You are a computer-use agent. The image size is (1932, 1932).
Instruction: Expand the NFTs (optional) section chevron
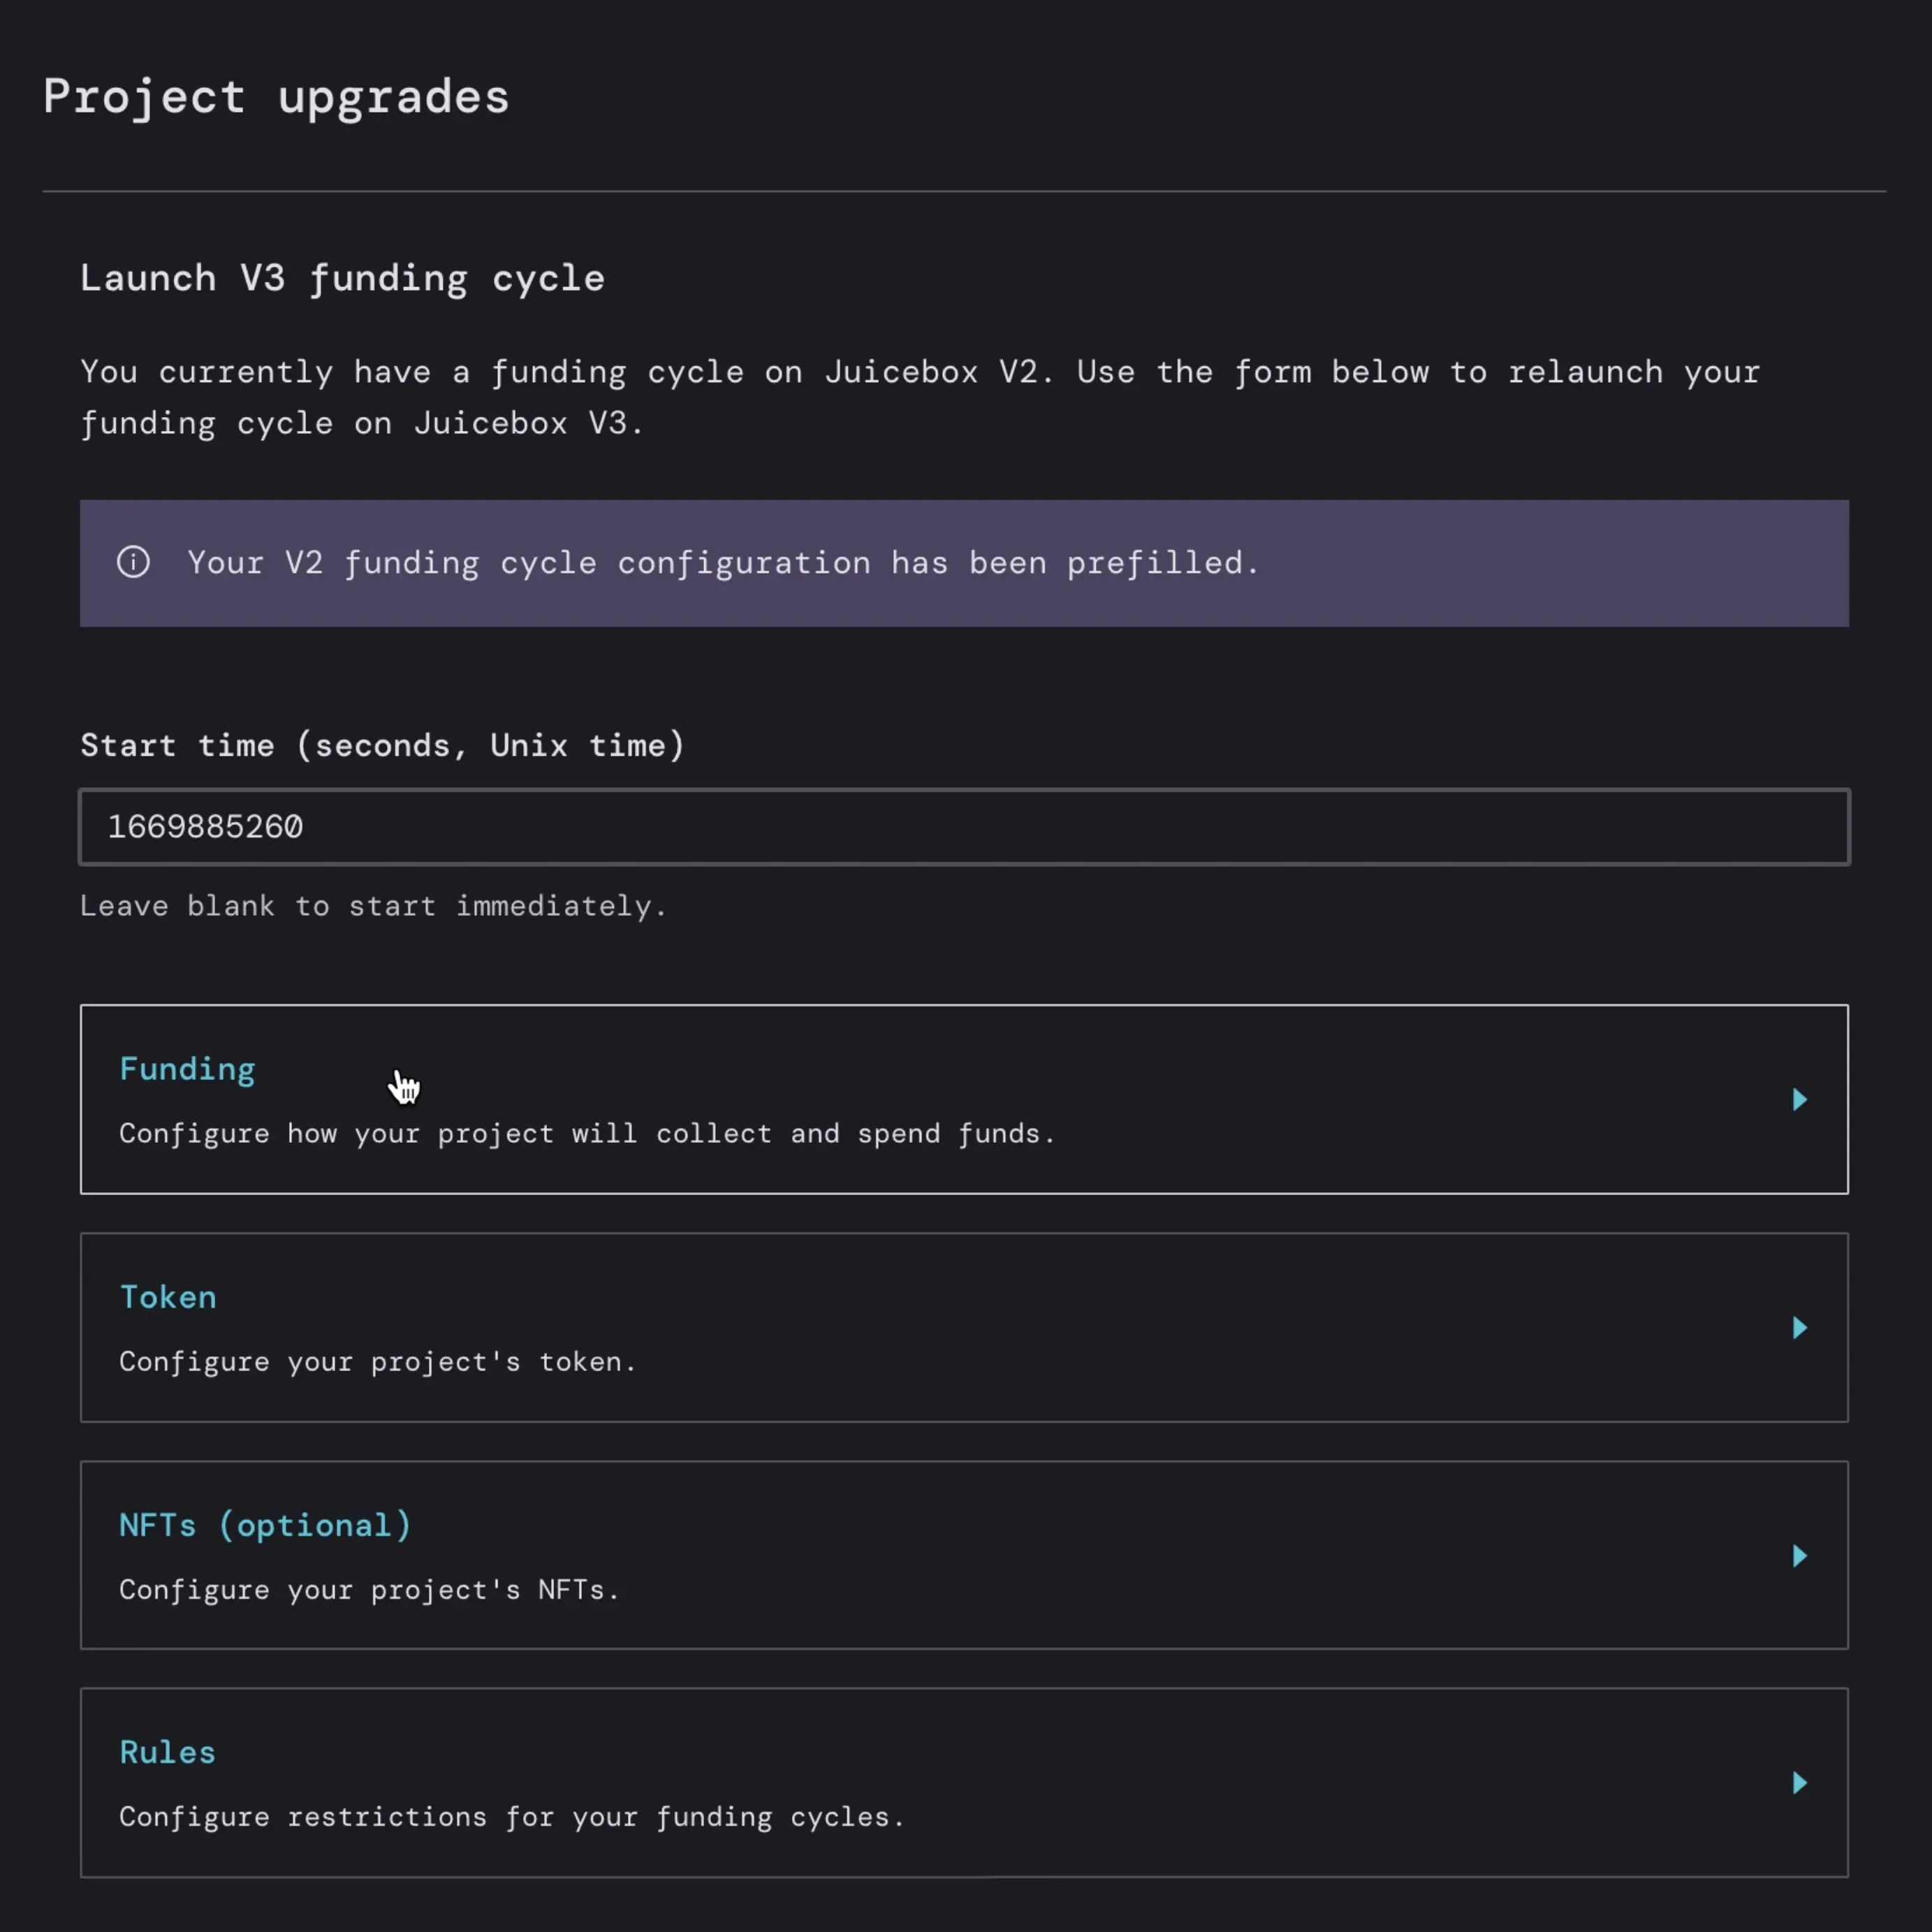click(x=1799, y=1556)
